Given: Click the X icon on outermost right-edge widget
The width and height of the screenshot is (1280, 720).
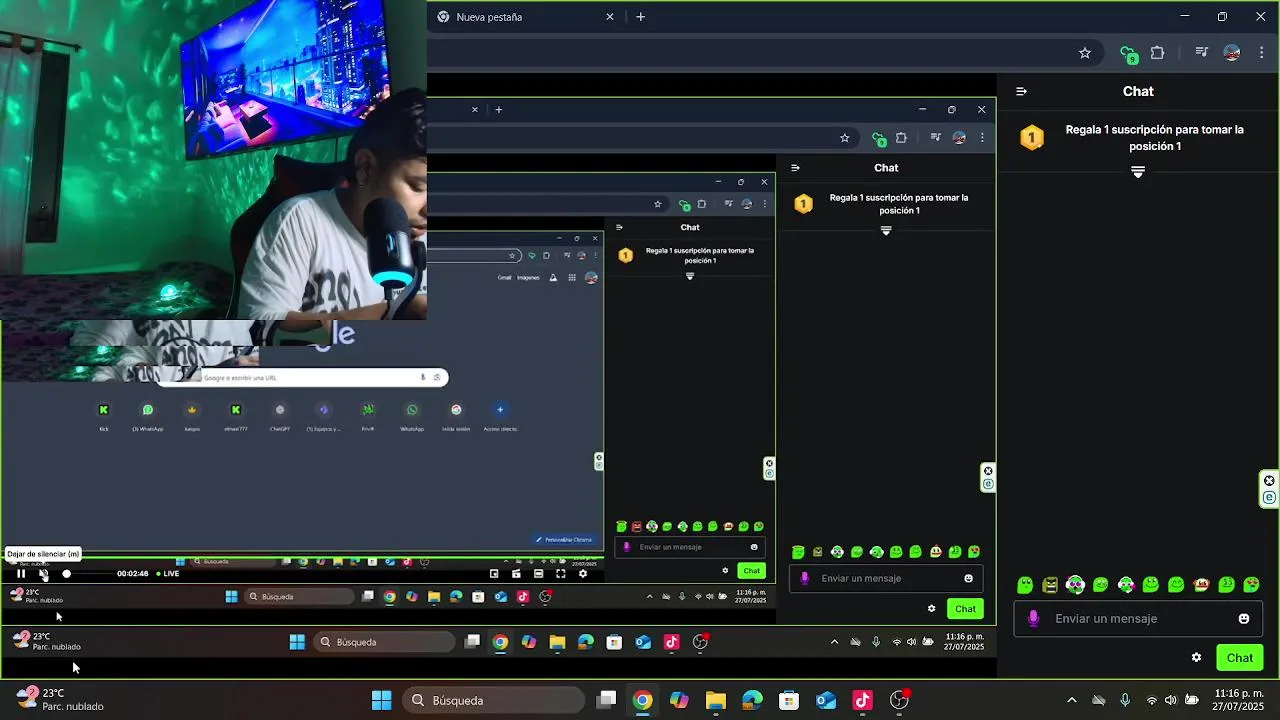Looking at the screenshot, I should coord(1270,481).
